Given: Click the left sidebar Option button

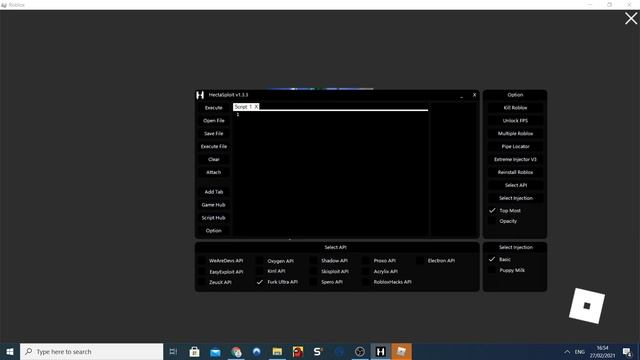Looking at the screenshot, I should pyautogui.click(x=213, y=231).
